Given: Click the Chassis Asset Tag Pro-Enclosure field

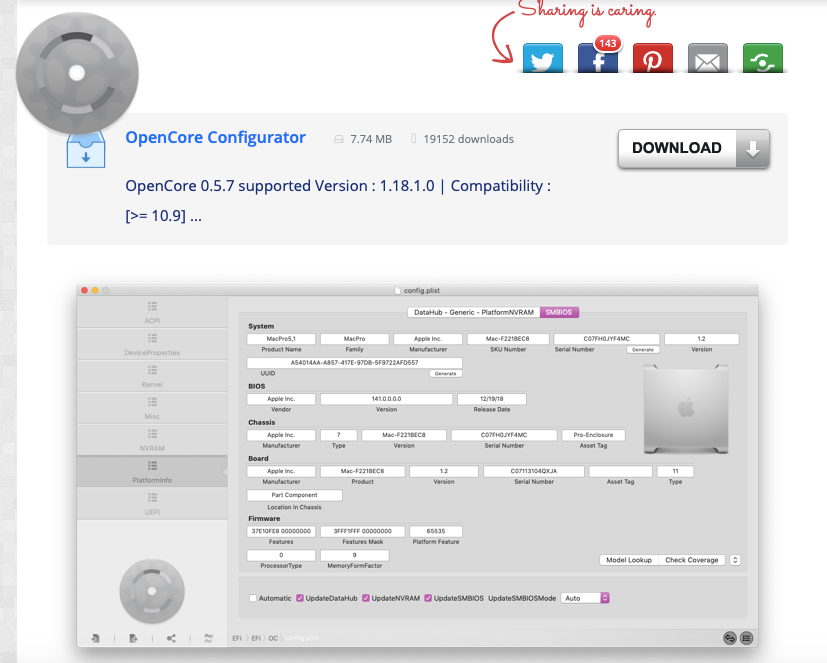Looking at the screenshot, I should point(593,435).
